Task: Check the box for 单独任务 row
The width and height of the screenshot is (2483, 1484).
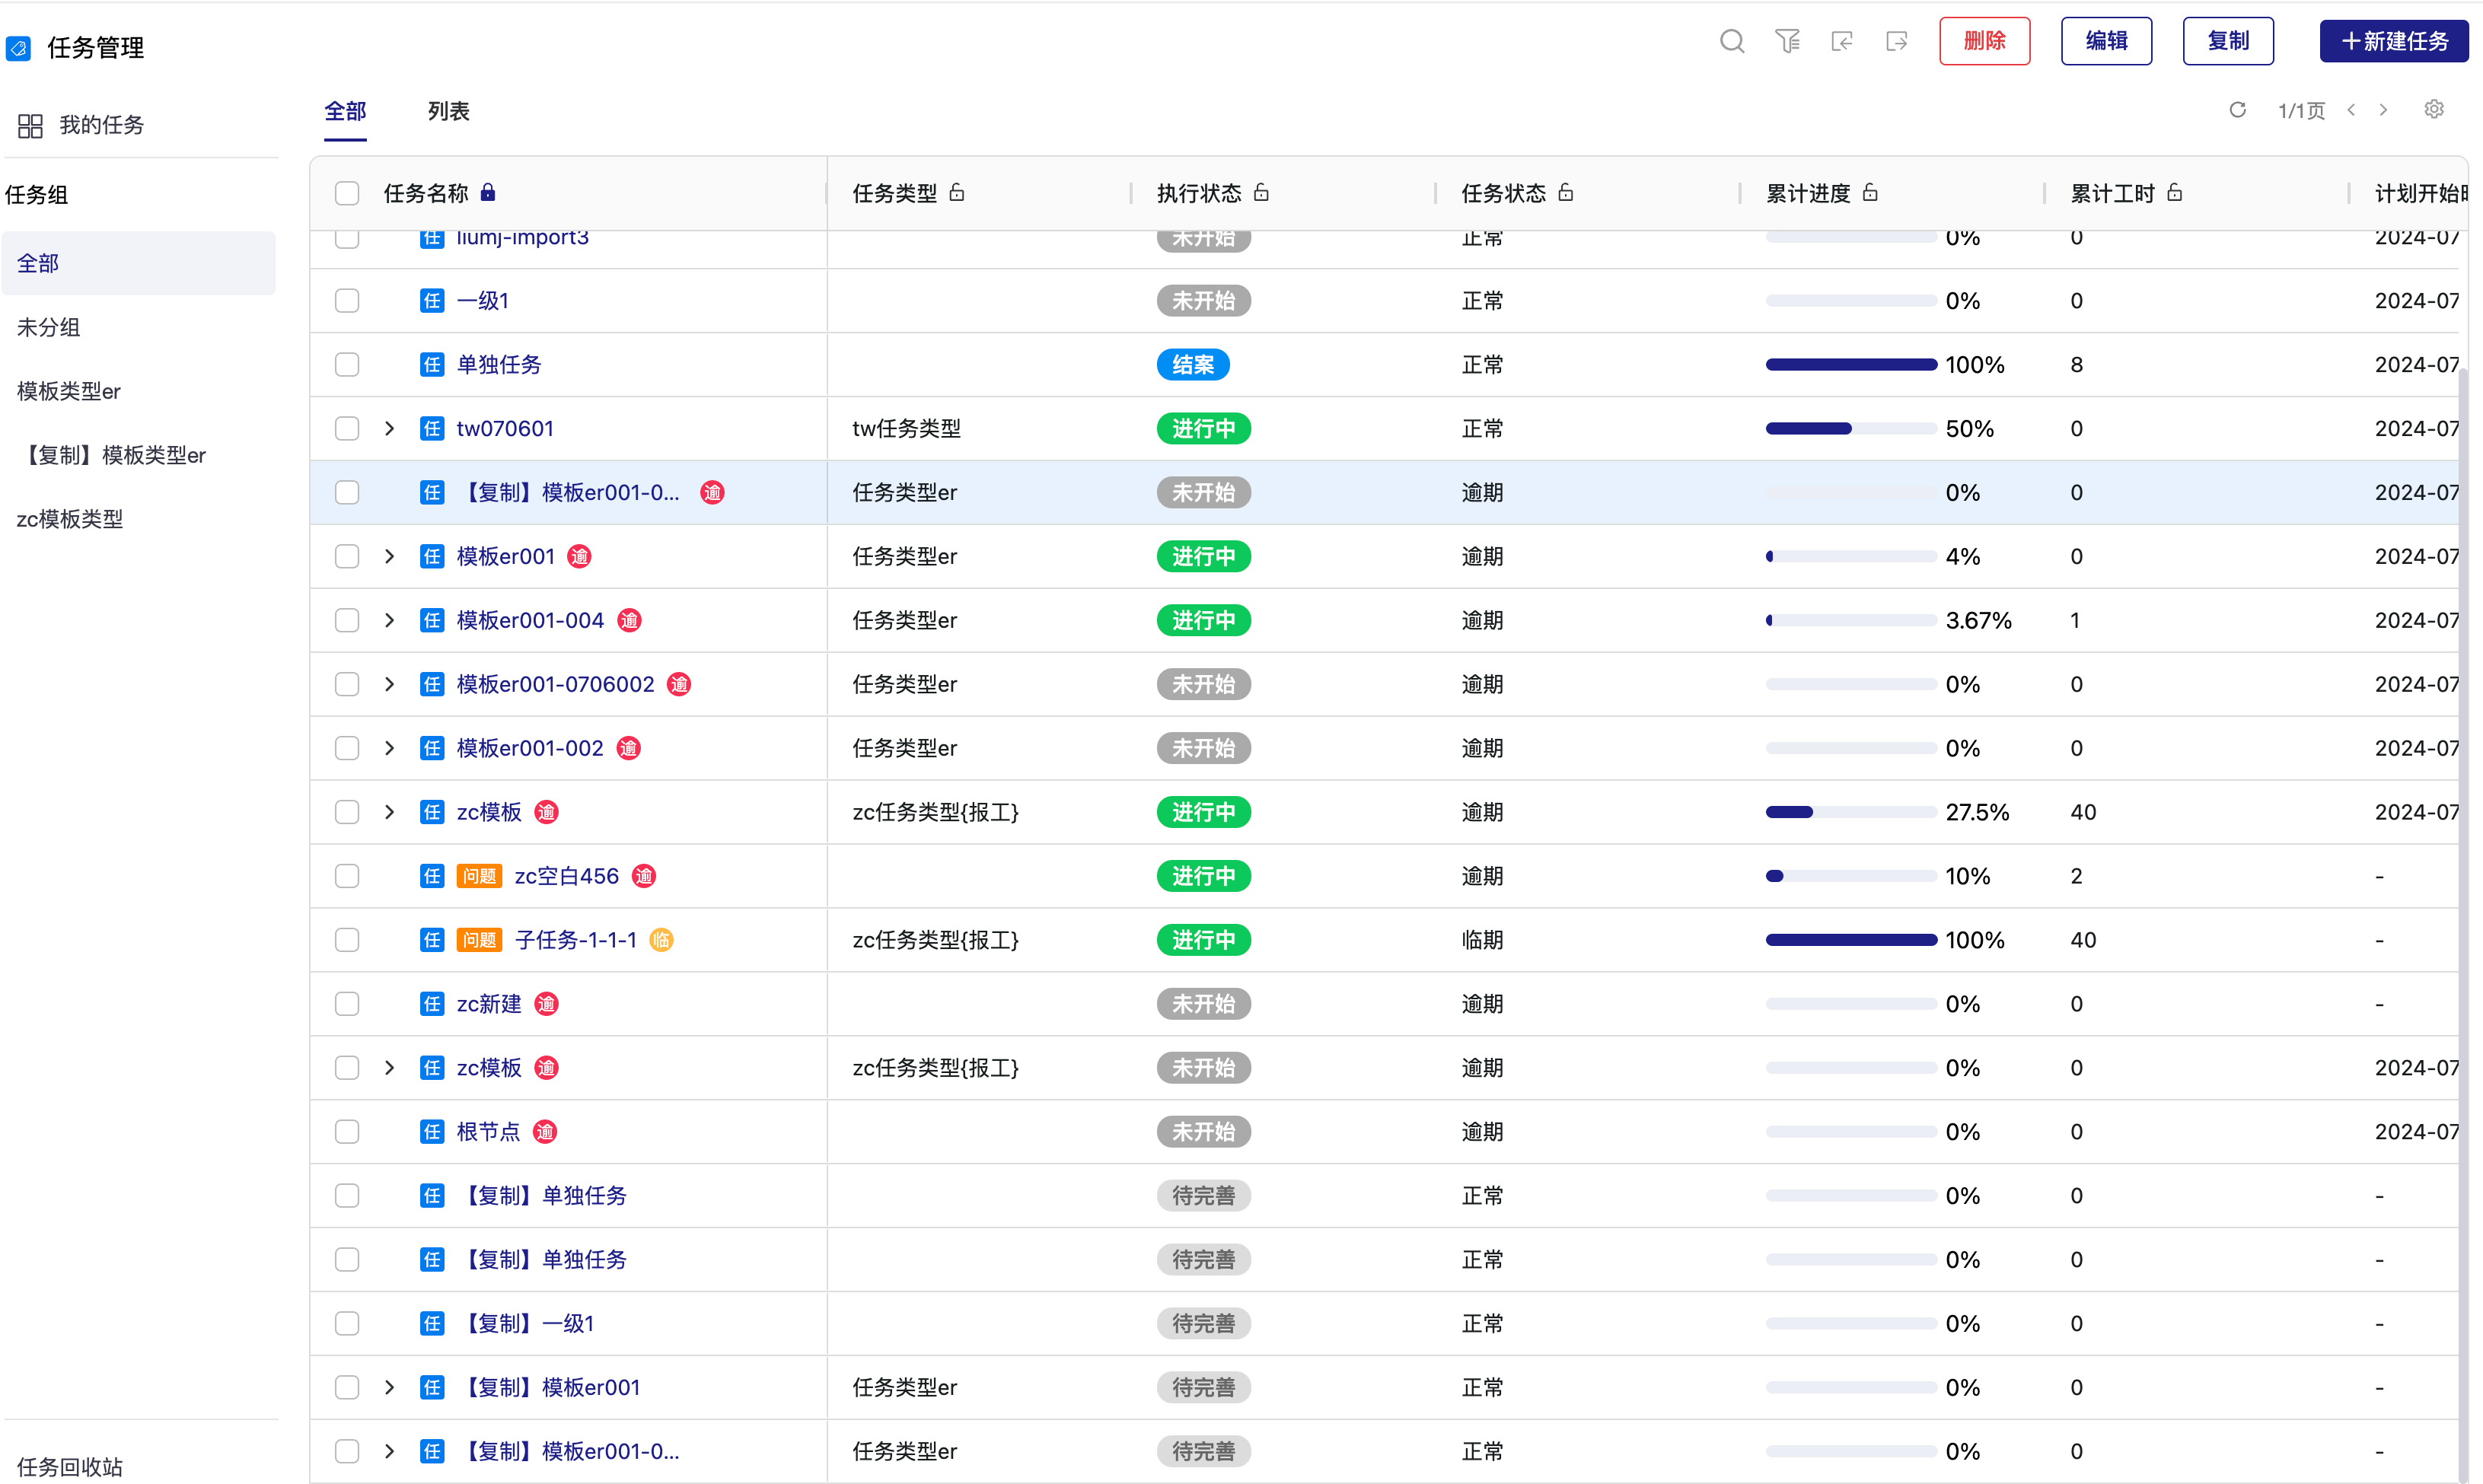Action: click(x=347, y=365)
